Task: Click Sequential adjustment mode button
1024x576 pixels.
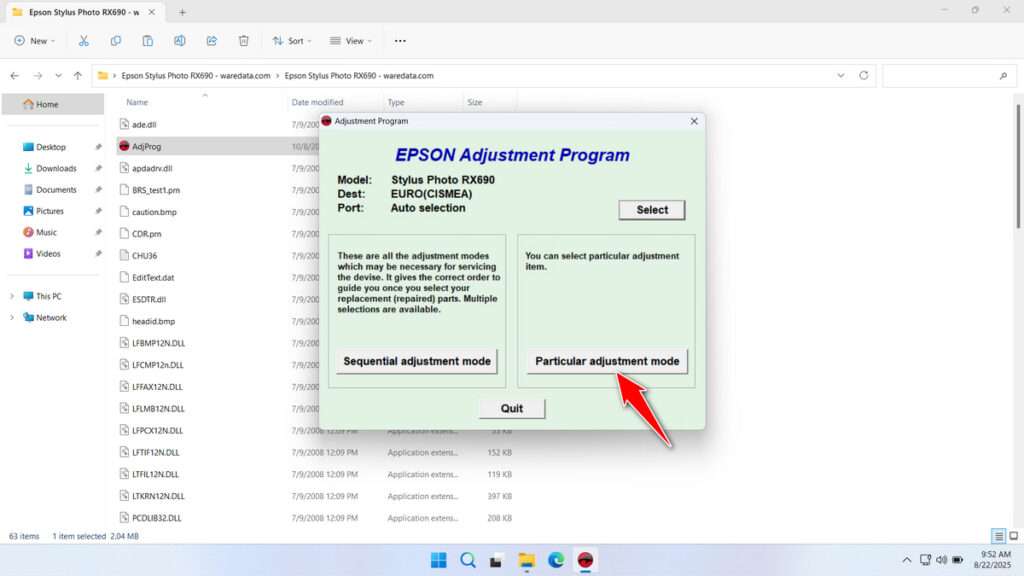Action: coord(417,361)
